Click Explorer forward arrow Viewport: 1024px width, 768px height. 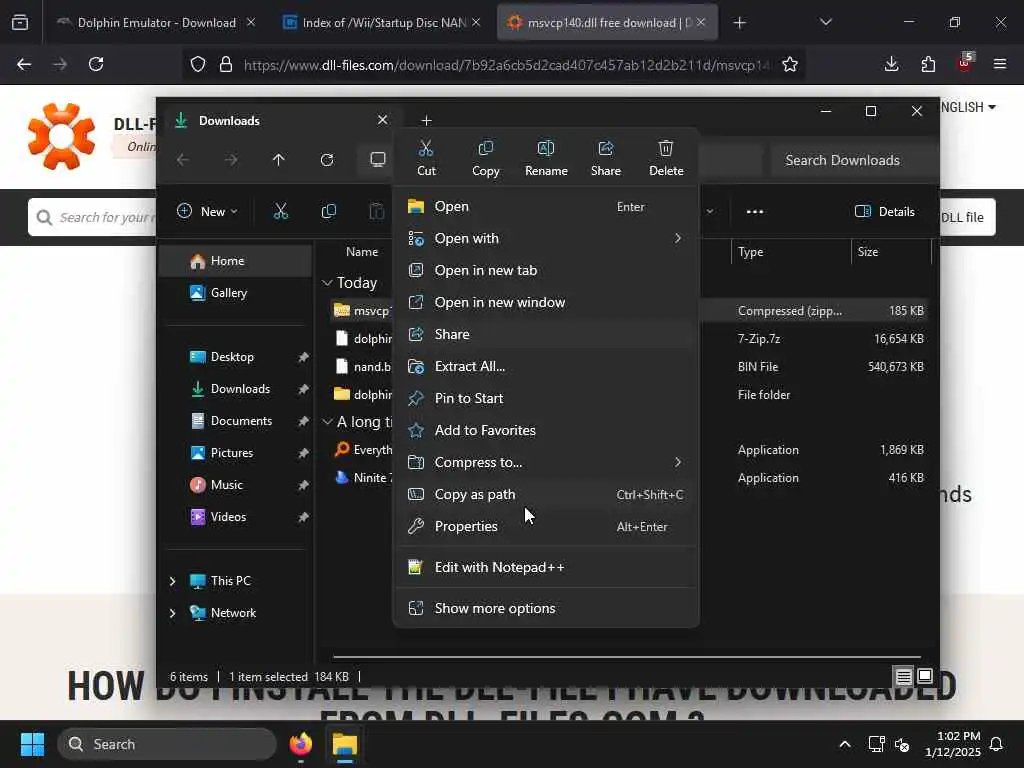coord(231,160)
